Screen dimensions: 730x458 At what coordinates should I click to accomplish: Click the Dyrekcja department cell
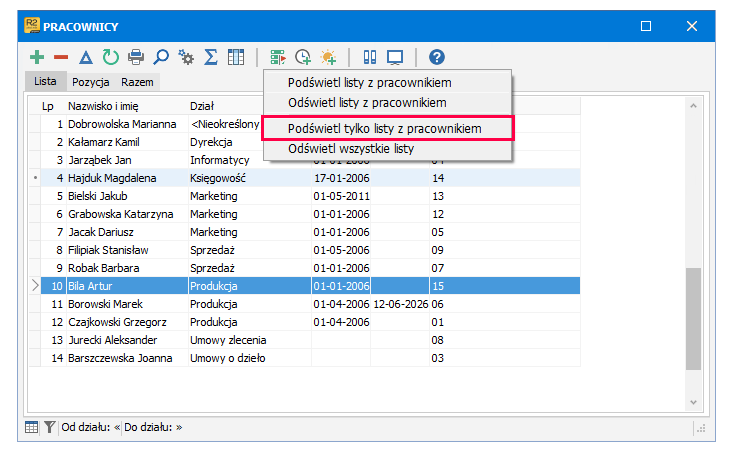(x=226, y=142)
